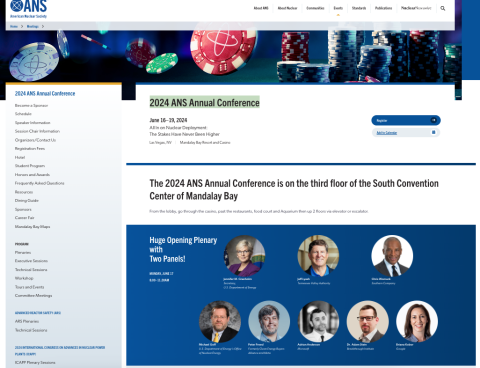Image resolution: width=480 pixels, height=368 pixels.
Task: Click the Mandalay Bay Resort and Casino text
Action: point(205,142)
